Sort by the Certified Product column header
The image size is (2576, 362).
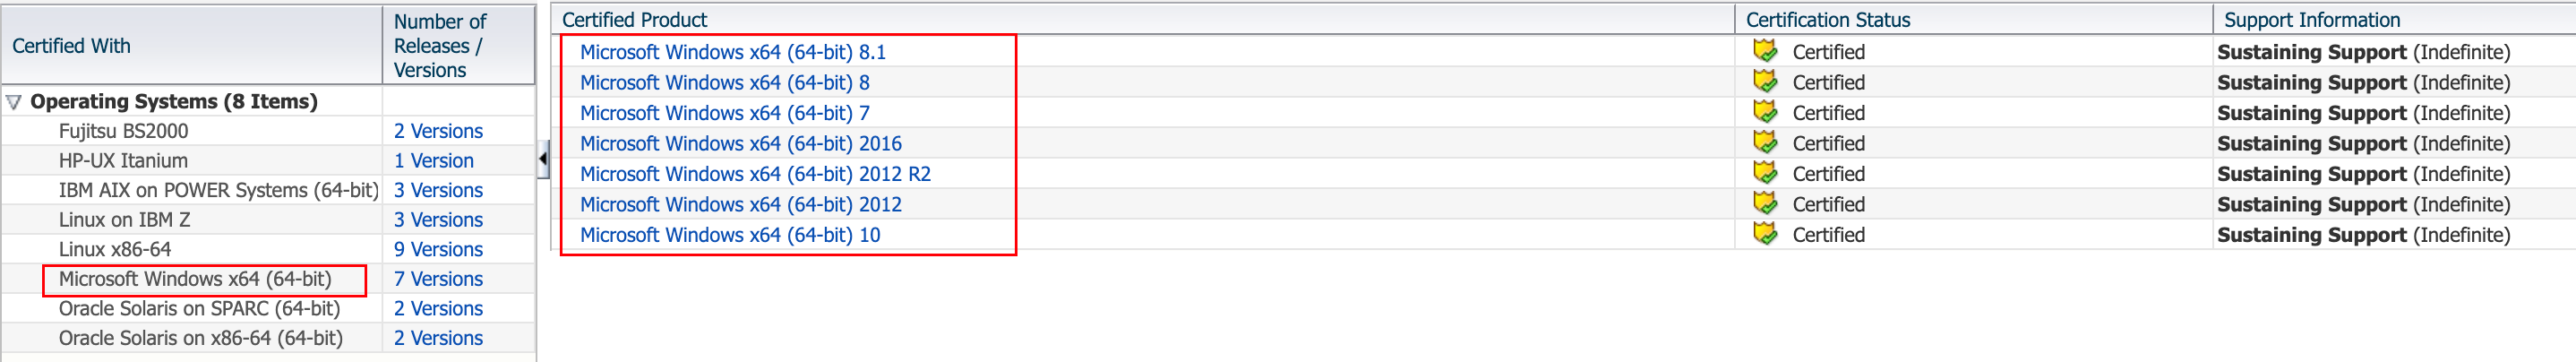coord(1142,19)
